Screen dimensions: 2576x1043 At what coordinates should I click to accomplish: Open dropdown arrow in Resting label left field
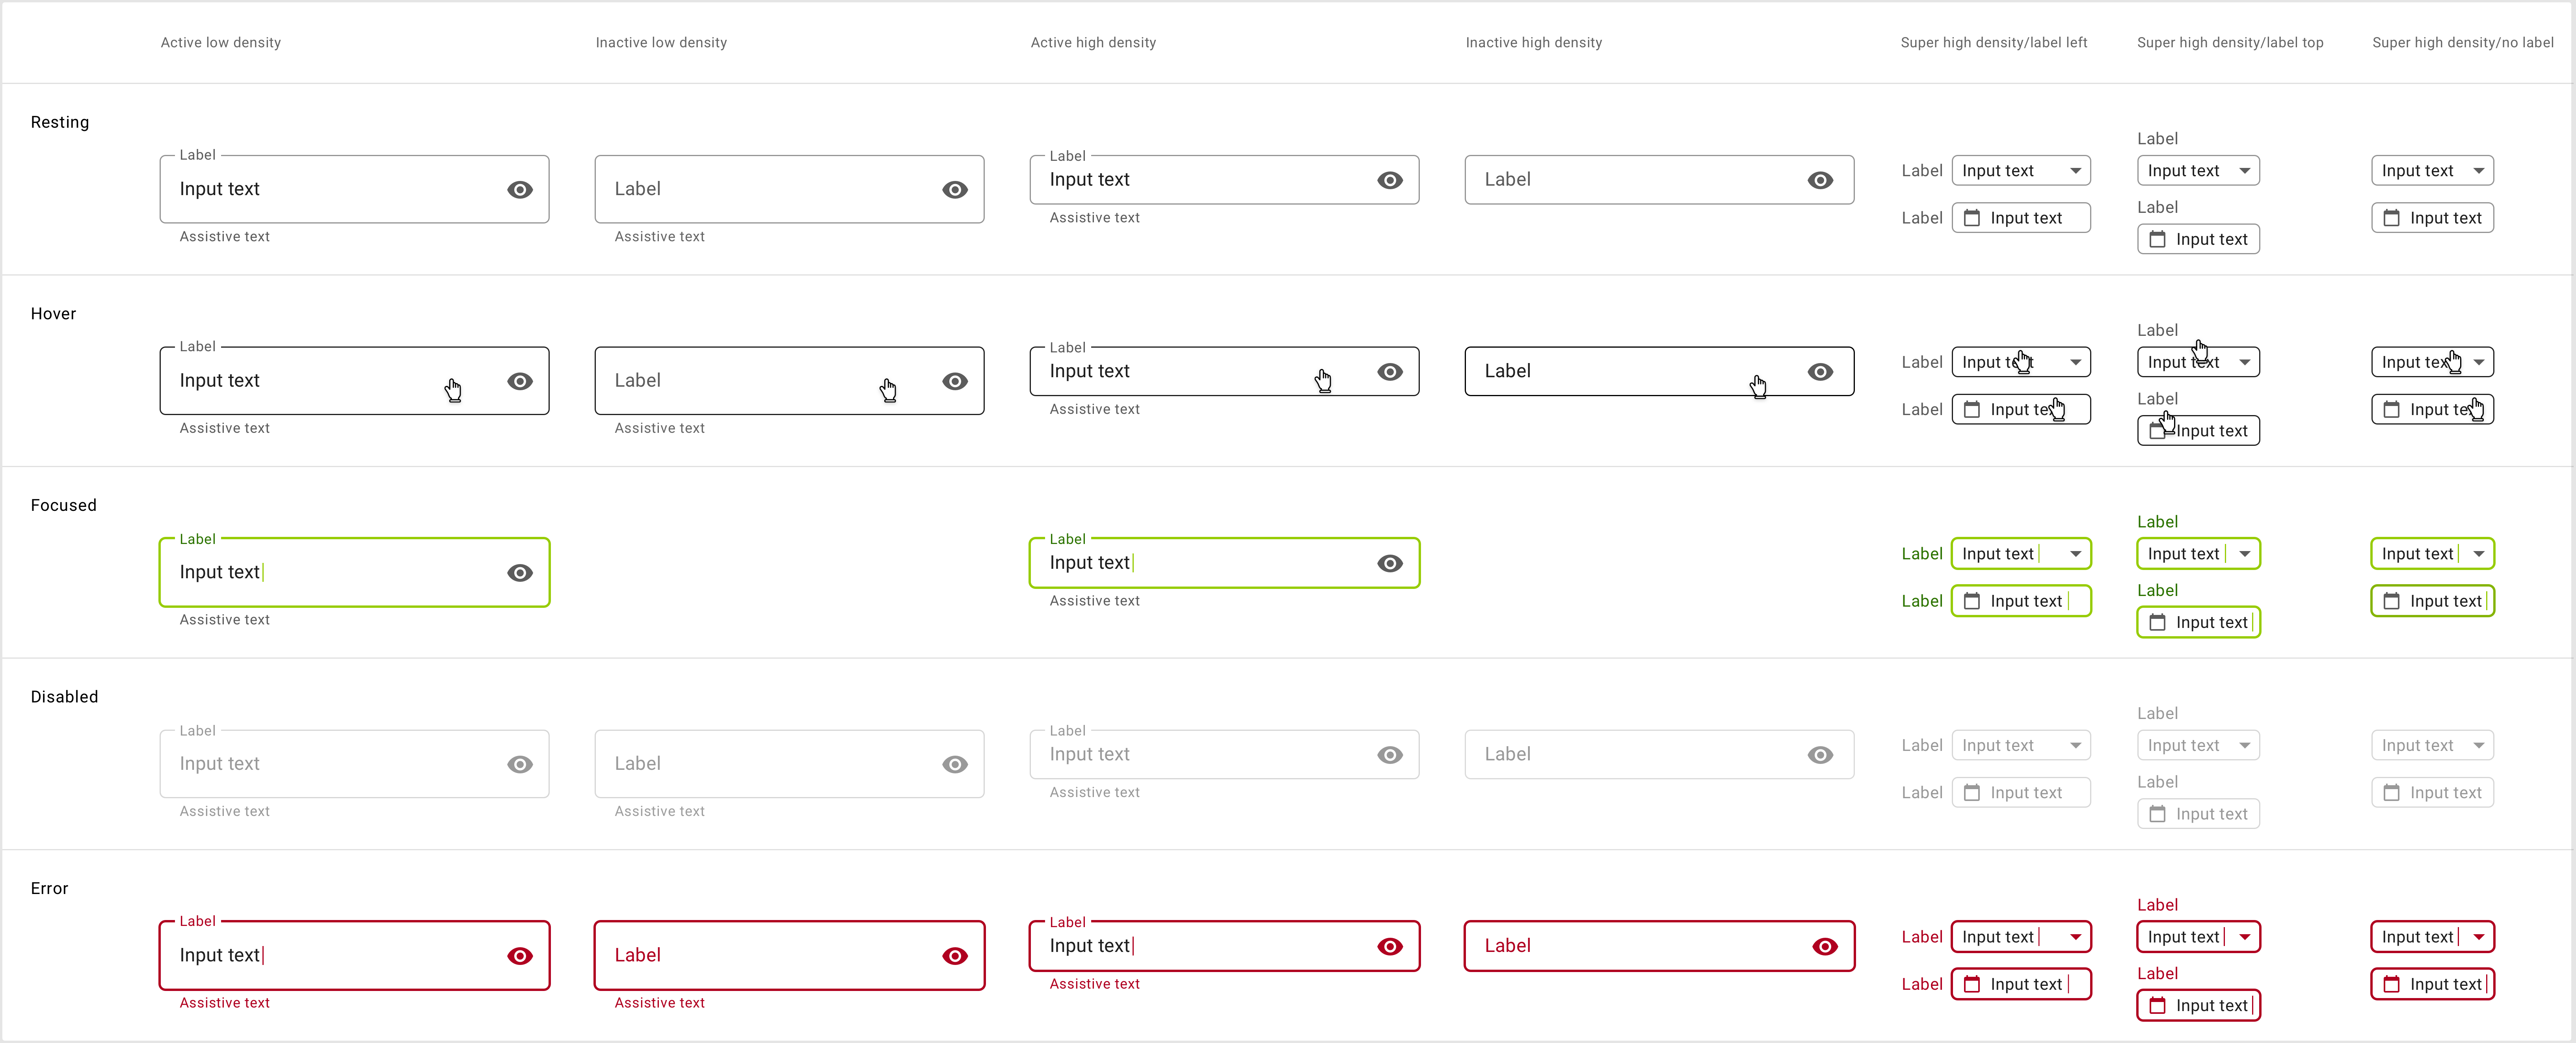(2075, 171)
